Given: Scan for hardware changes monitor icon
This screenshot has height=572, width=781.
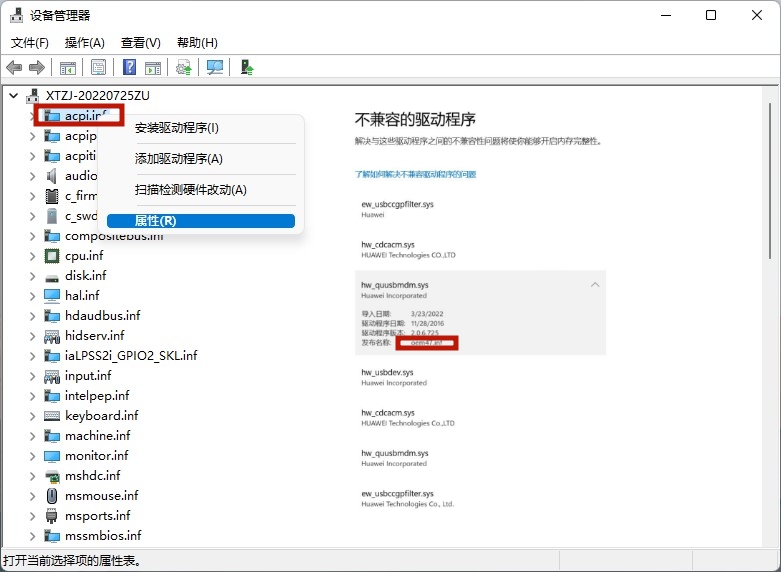Looking at the screenshot, I should tap(215, 67).
